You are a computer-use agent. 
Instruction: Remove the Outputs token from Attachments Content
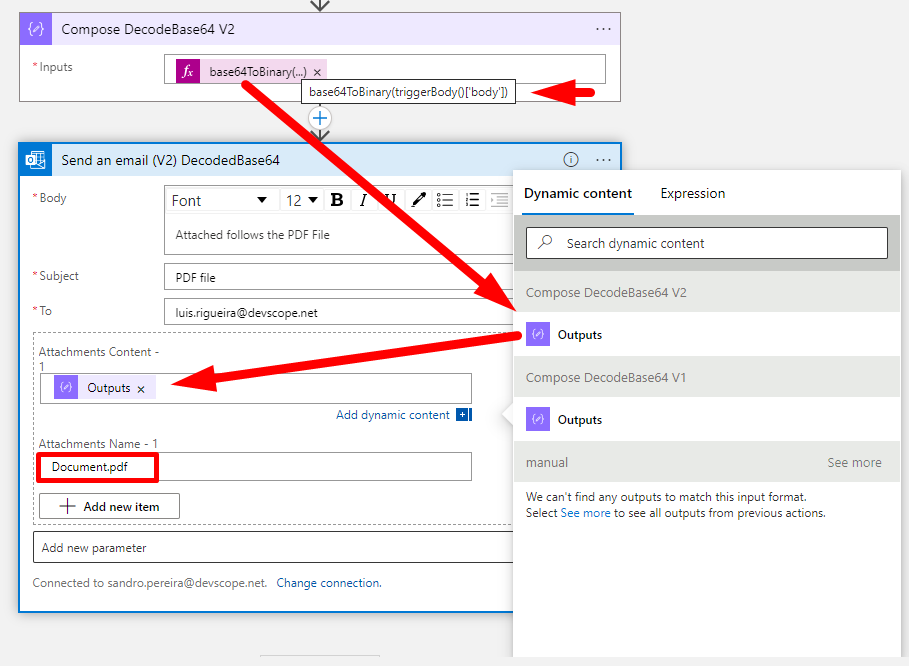coord(141,389)
